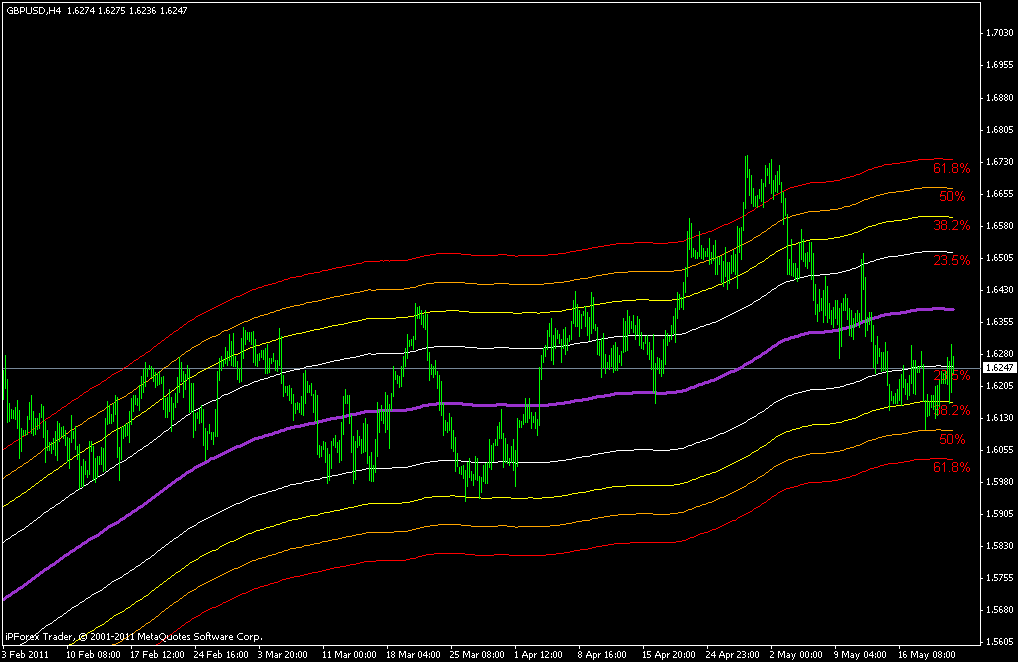Click the 1.6430 price axis label
This screenshot has width=1018, height=662.
click(x=999, y=289)
